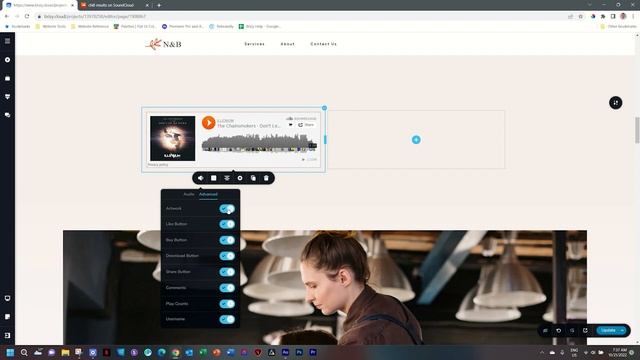Toggle the Play Counts switch
Image resolution: width=640 pixels, height=360 pixels.
click(227, 304)
